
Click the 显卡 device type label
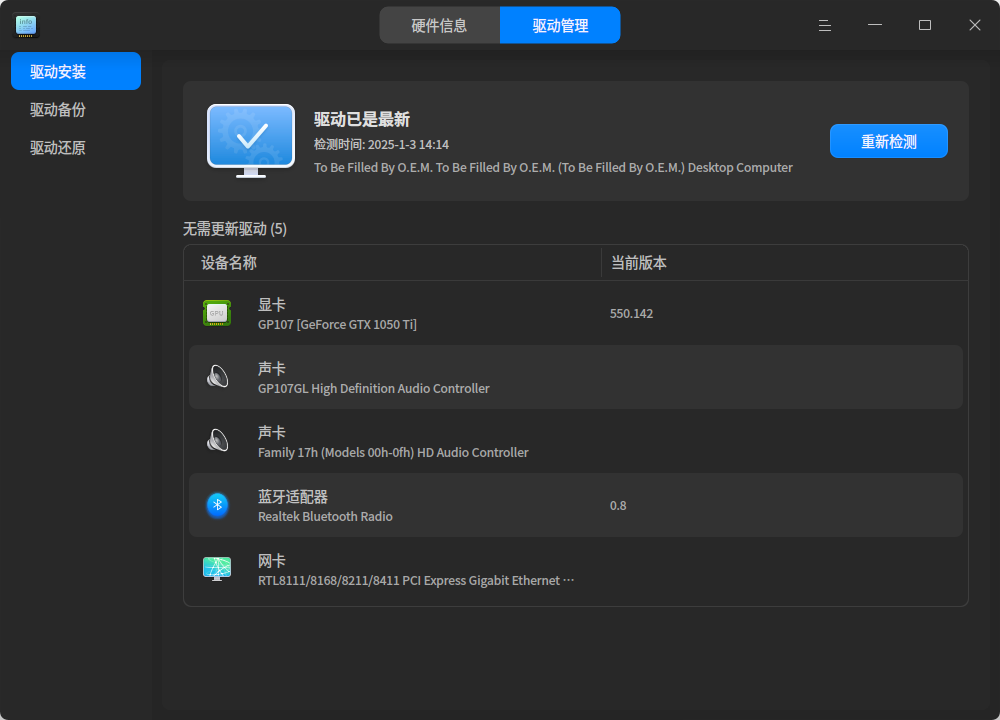pos(272,305)
